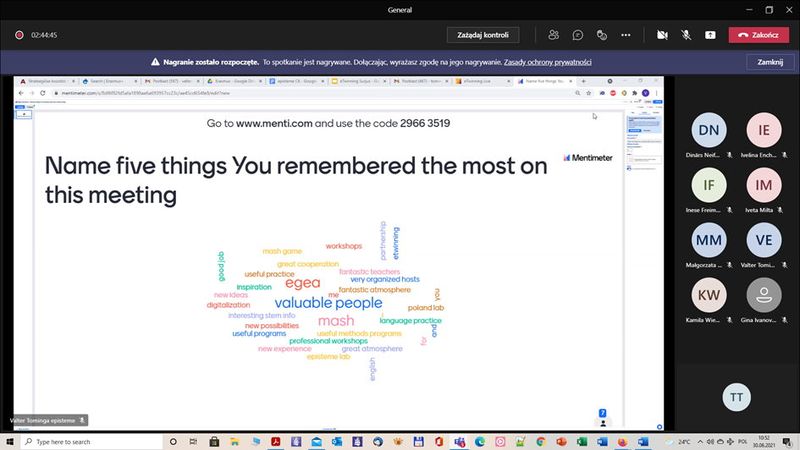Select the VE participant avatar
The width and height of the screenshot is (800, 450).
click(x=764, y=240)
